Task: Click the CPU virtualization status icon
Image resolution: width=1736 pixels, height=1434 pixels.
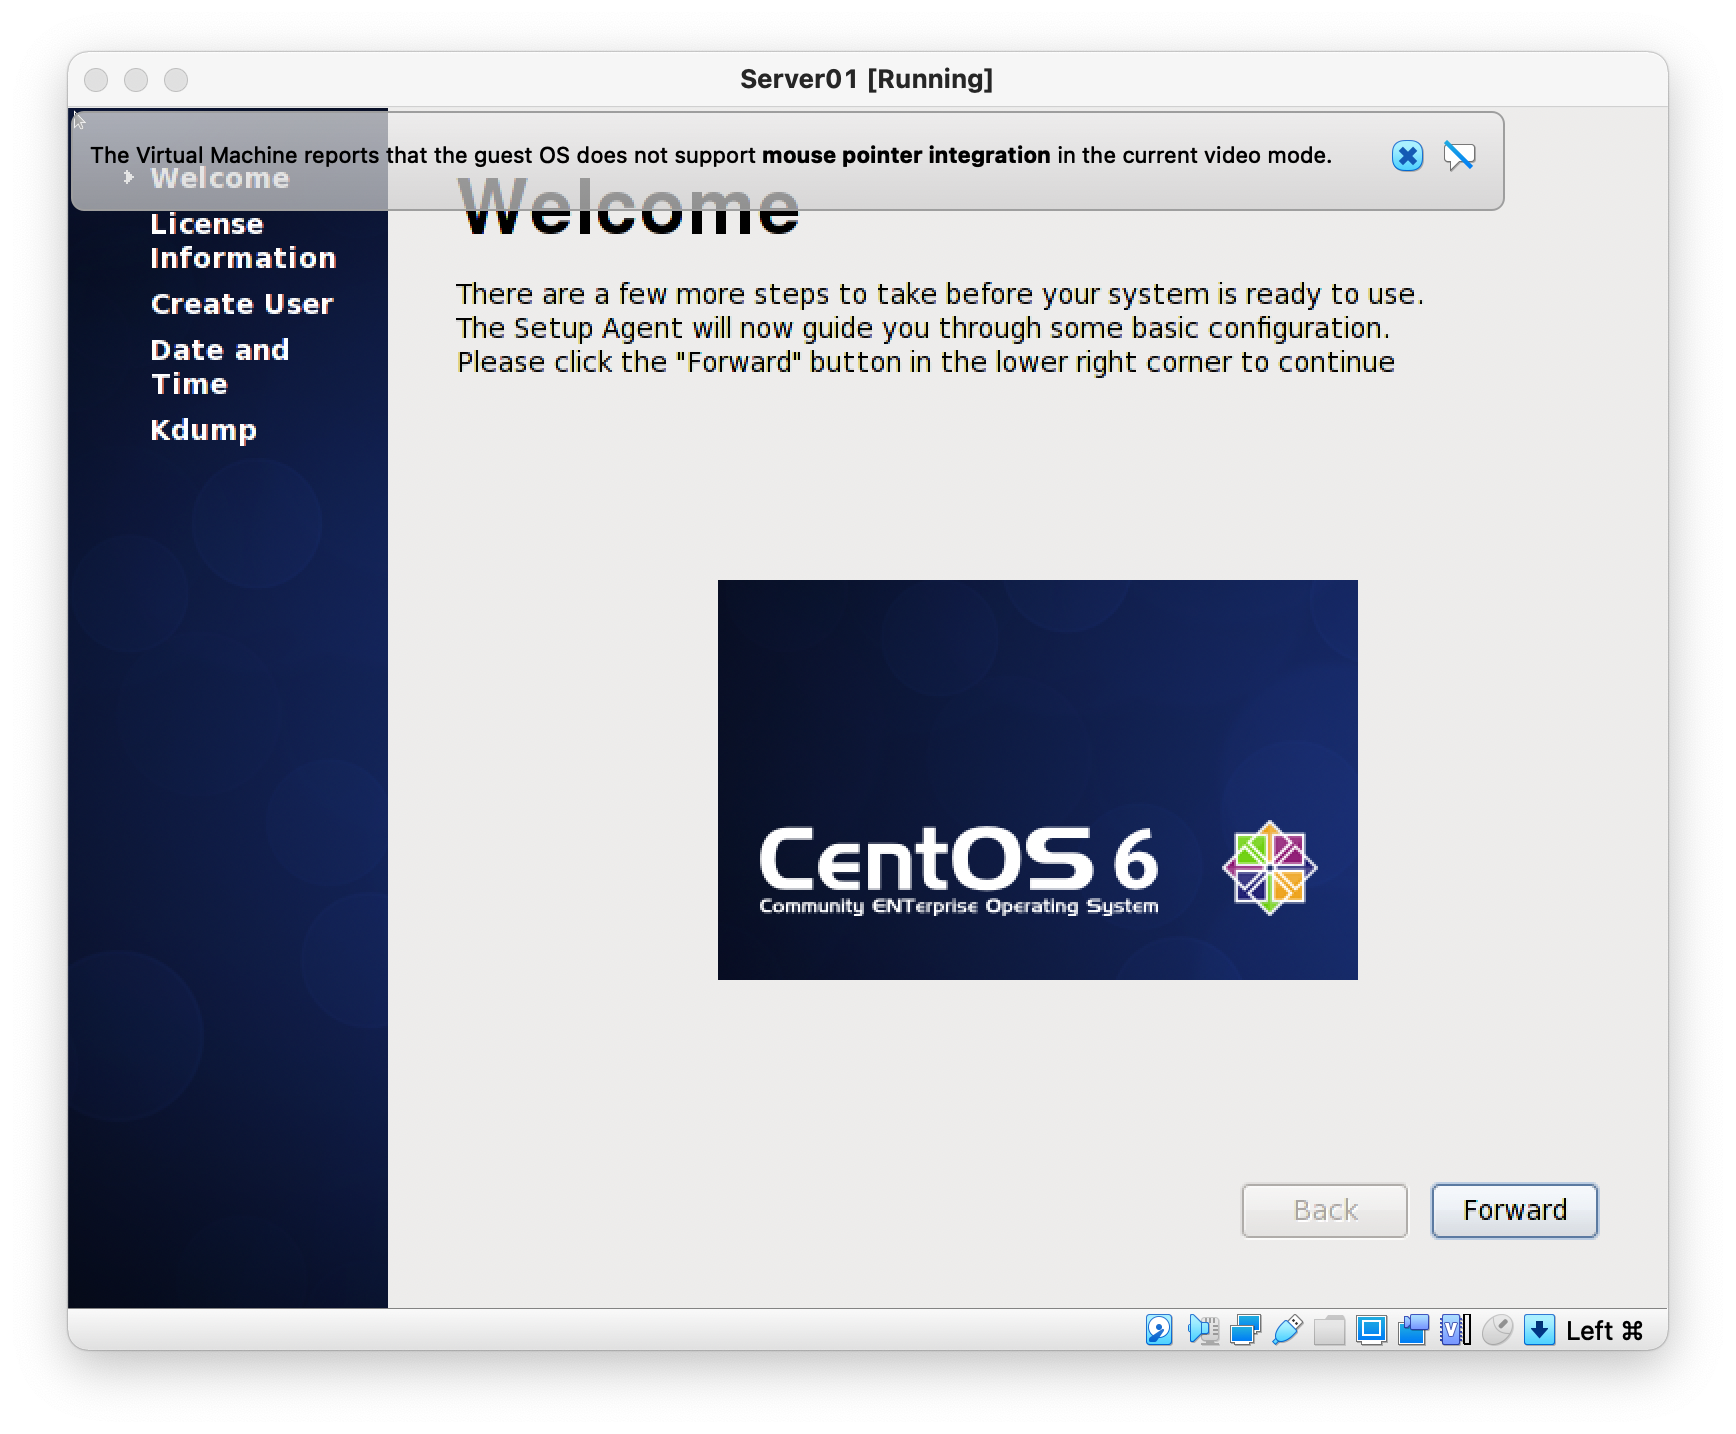Action: pos(1455,1330)
